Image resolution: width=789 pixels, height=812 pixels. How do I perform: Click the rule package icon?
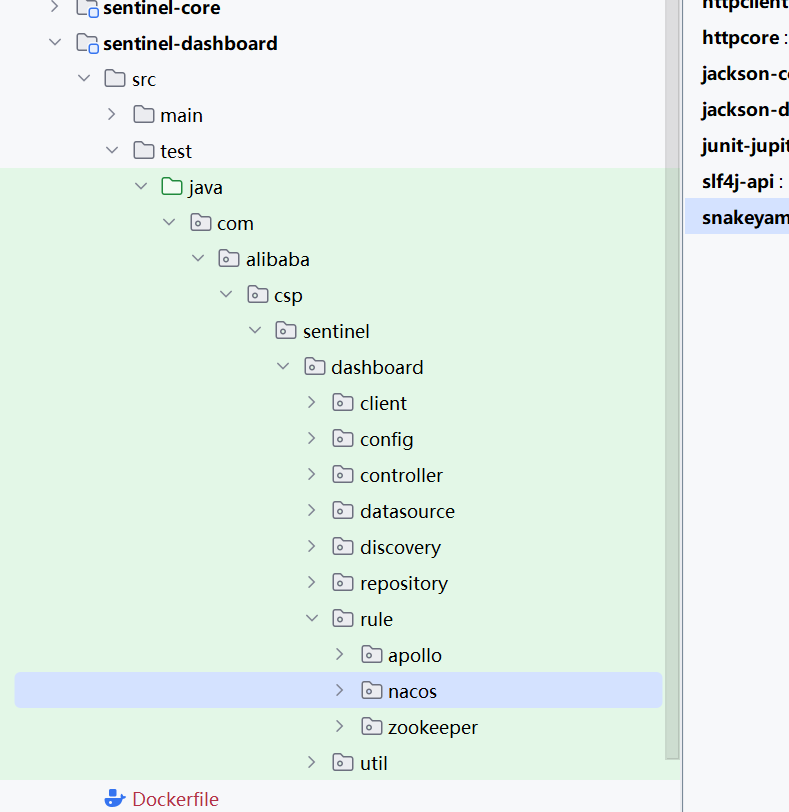coord(343,619)
